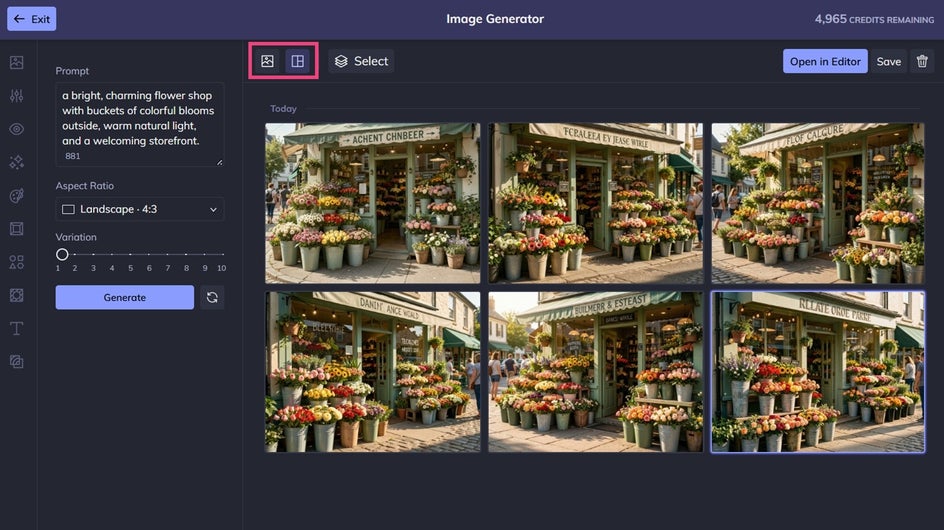The height and width of the screenshot is (530, 944).
Task: Click inside the Prompt text box
Action: coord(140,125)
